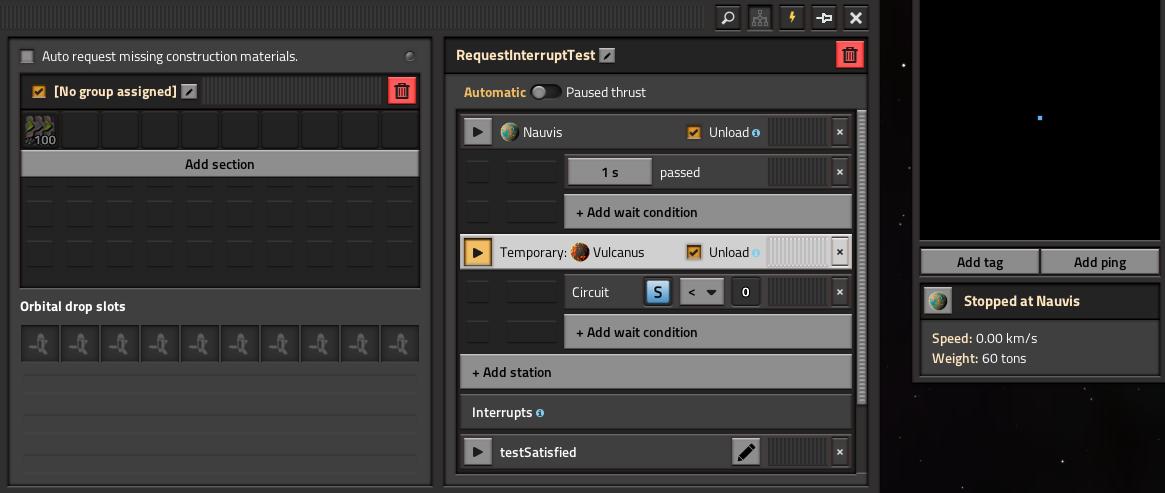Click the lightning bolt electric network icon
1165x493 pixels.
pos(792,18)
